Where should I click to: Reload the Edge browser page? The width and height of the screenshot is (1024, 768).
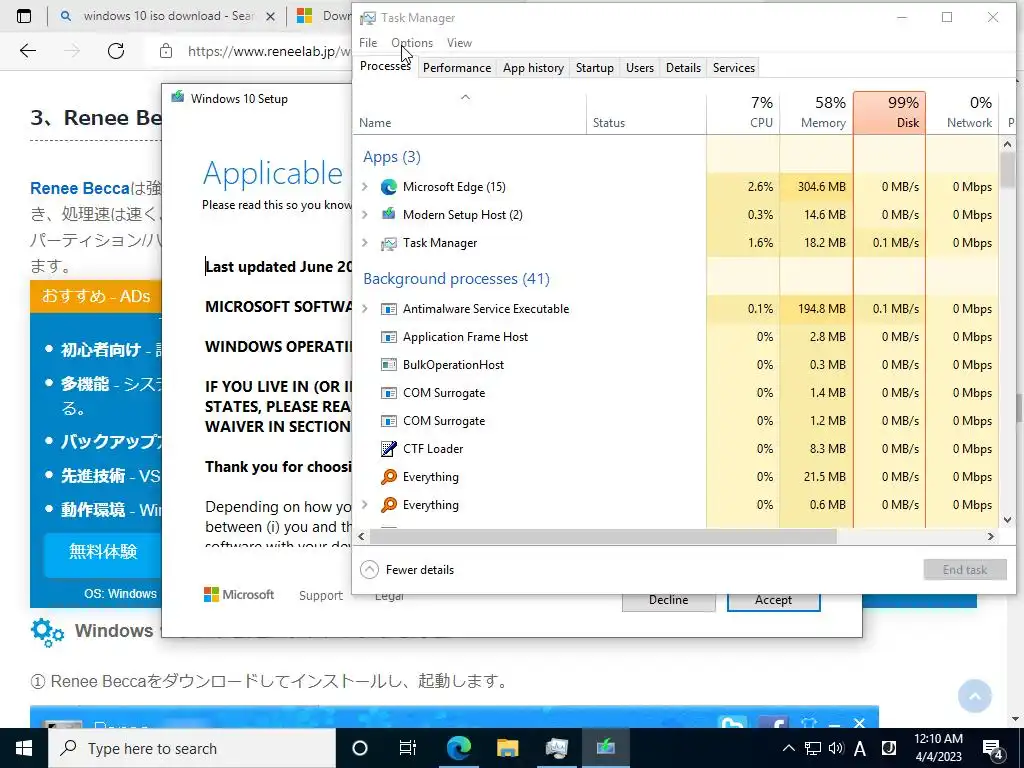tap(116, 51)
